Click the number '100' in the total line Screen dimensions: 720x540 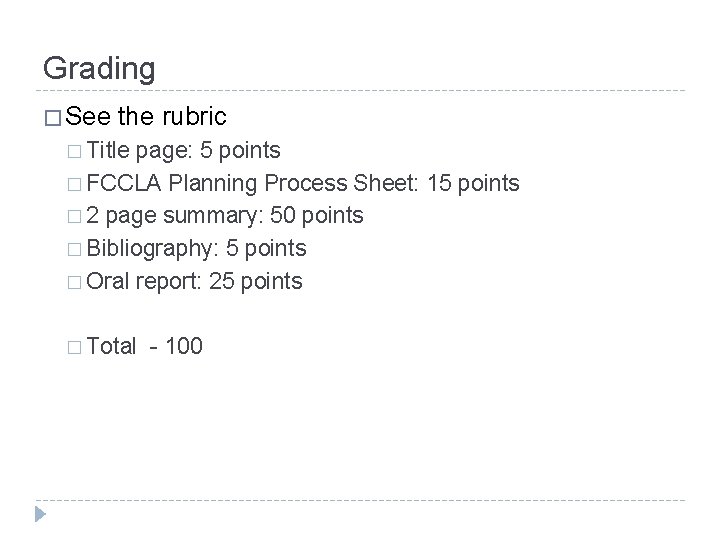(x=183, y=347)
